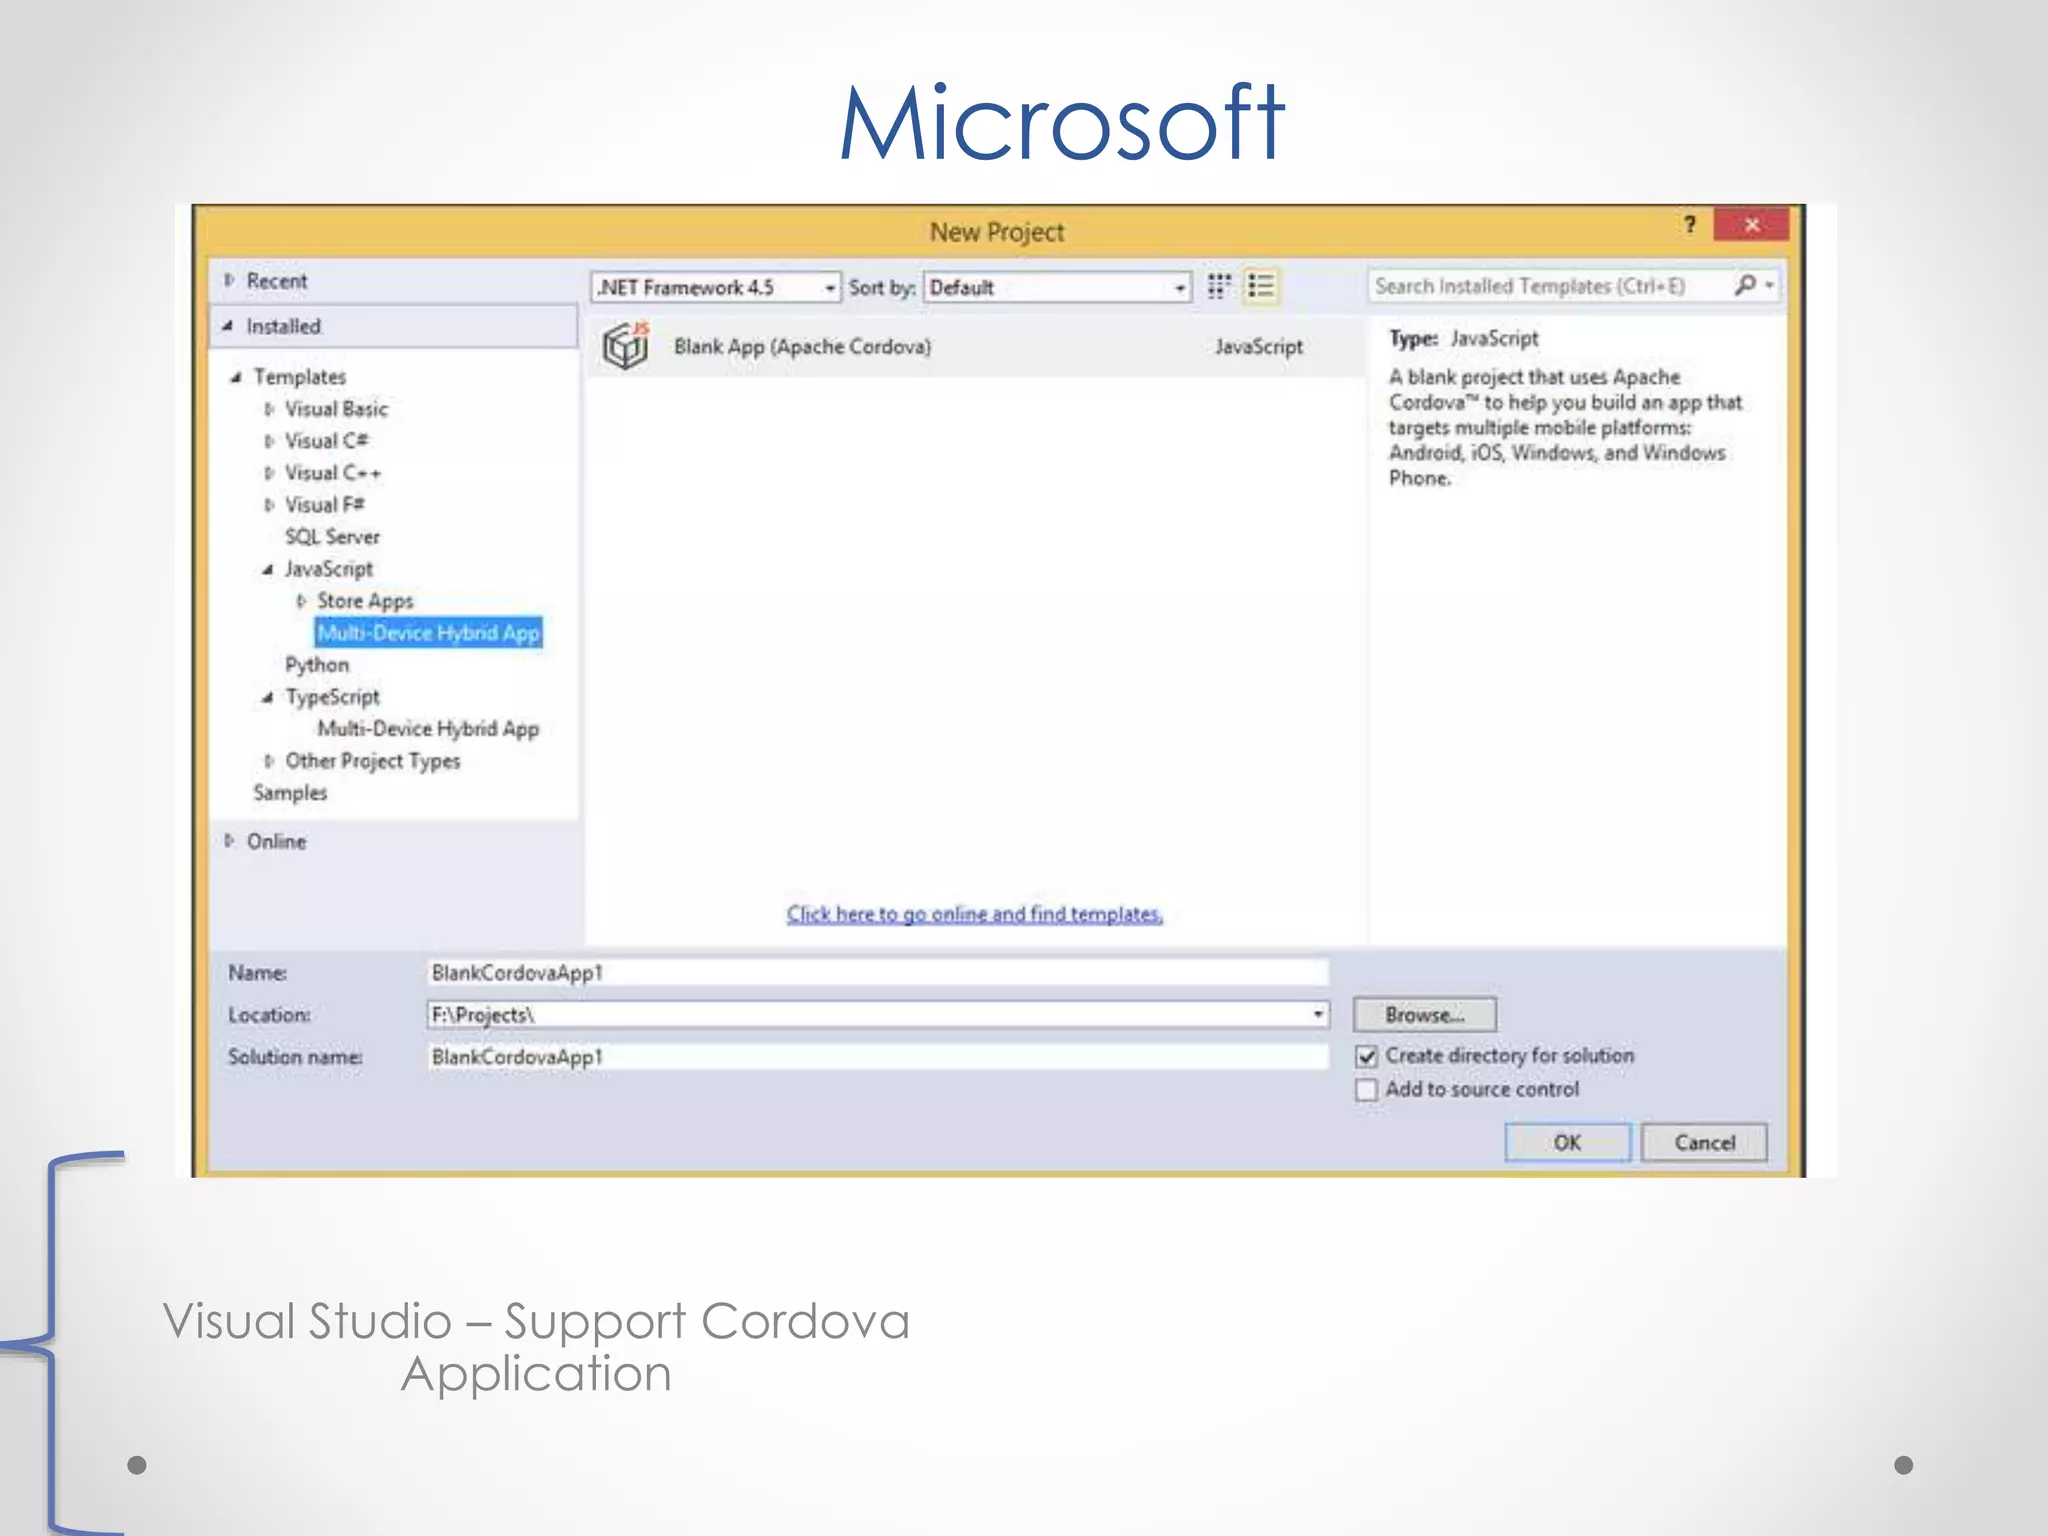Click the Browse... button
This screenshot has width=2048, height=1536.
pyautogui.click(x=1425, y=1015)
